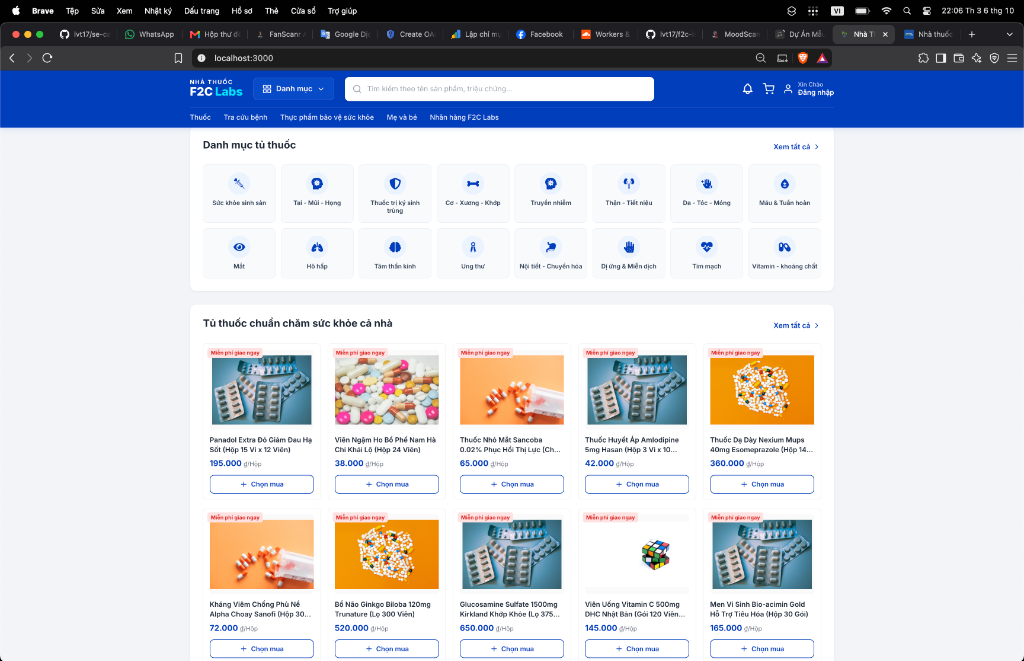This screenshot has height=661, width=1024.
Task: Open the Rubik cube Vitamin C product image
Action: [637, 555]
